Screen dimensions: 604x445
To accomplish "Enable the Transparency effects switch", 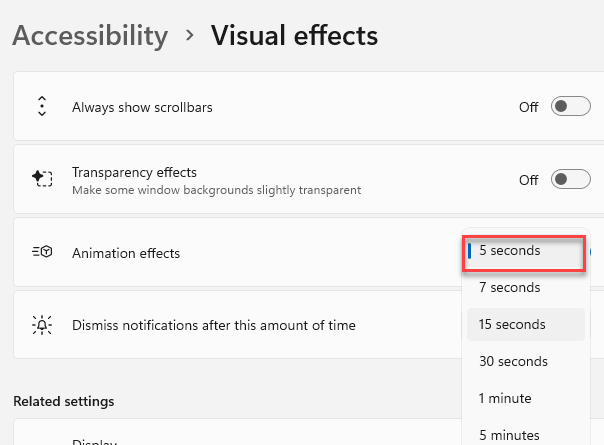I will click(570, 179).
